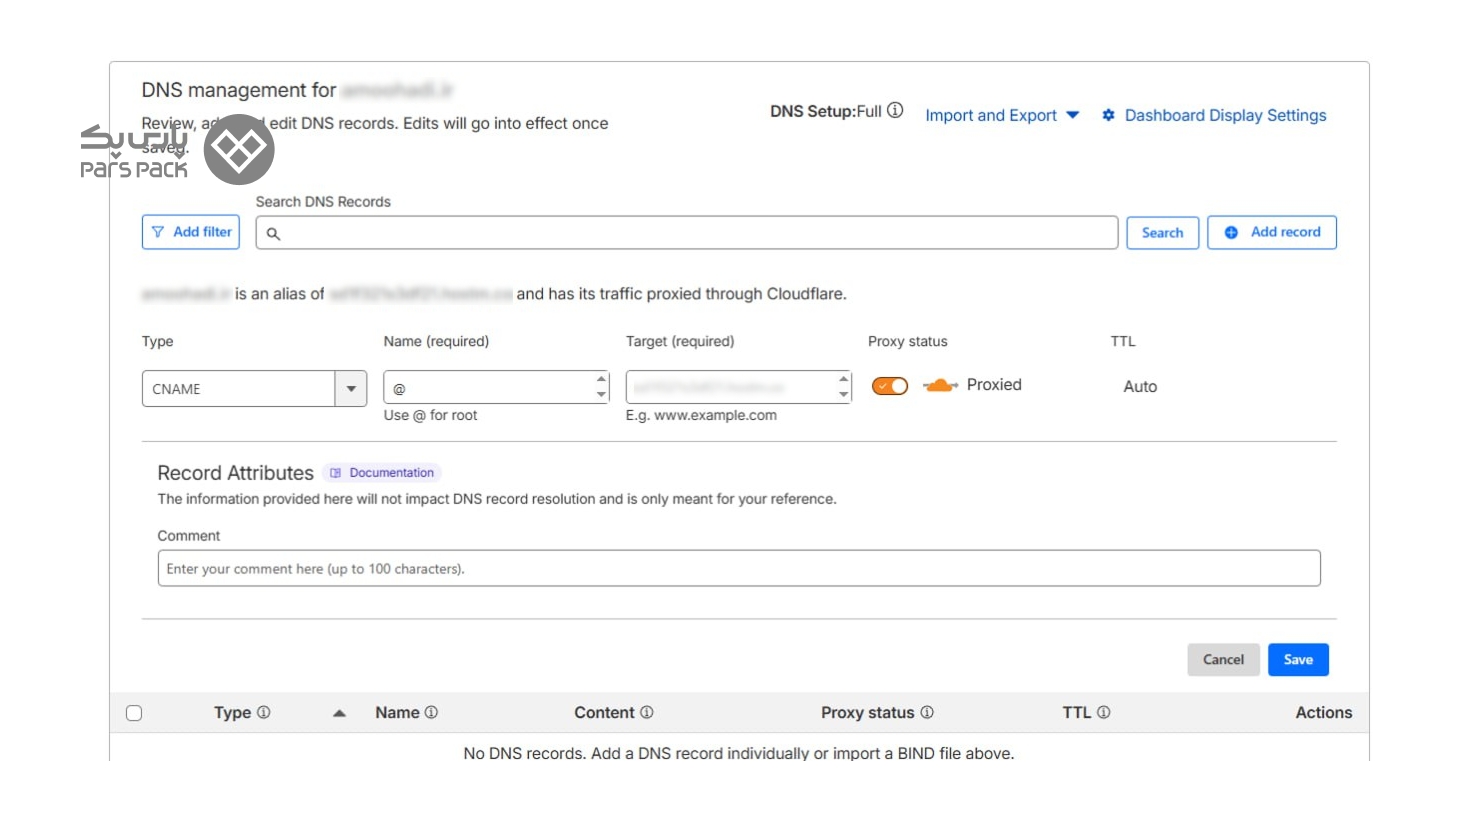Click the info icon beside TTL column

(1104, 713)
